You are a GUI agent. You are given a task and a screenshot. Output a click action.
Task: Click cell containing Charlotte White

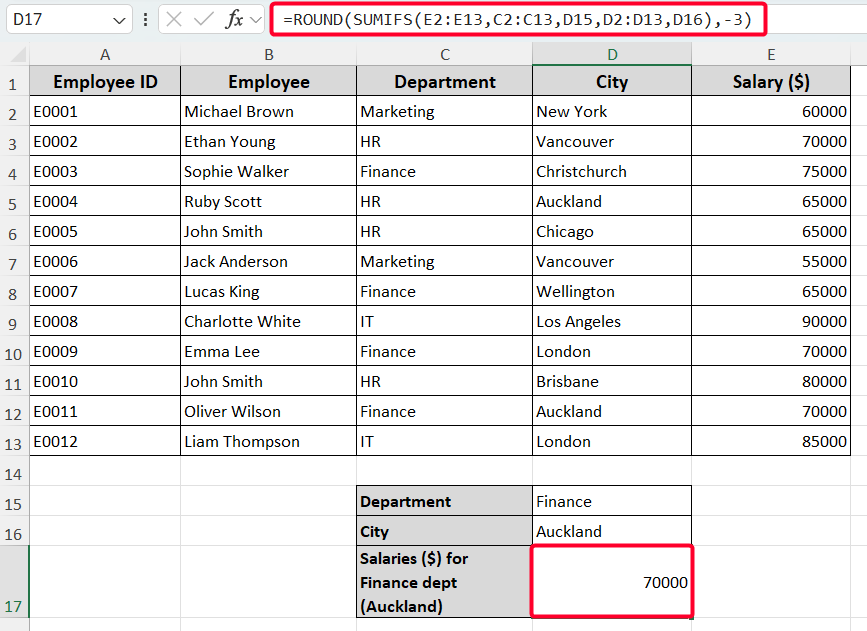pyautogui.click(x=268, y=322)
